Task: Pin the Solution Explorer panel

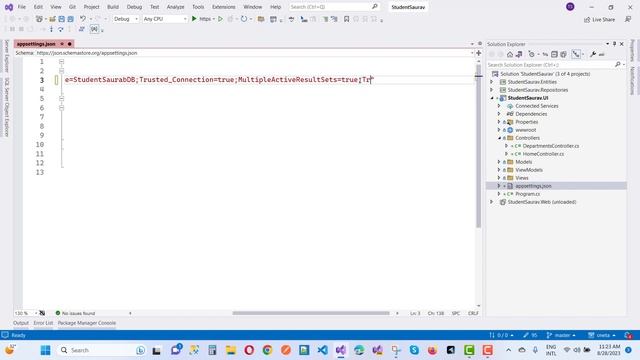Action: pyautogui.click(x=614, y=44)
